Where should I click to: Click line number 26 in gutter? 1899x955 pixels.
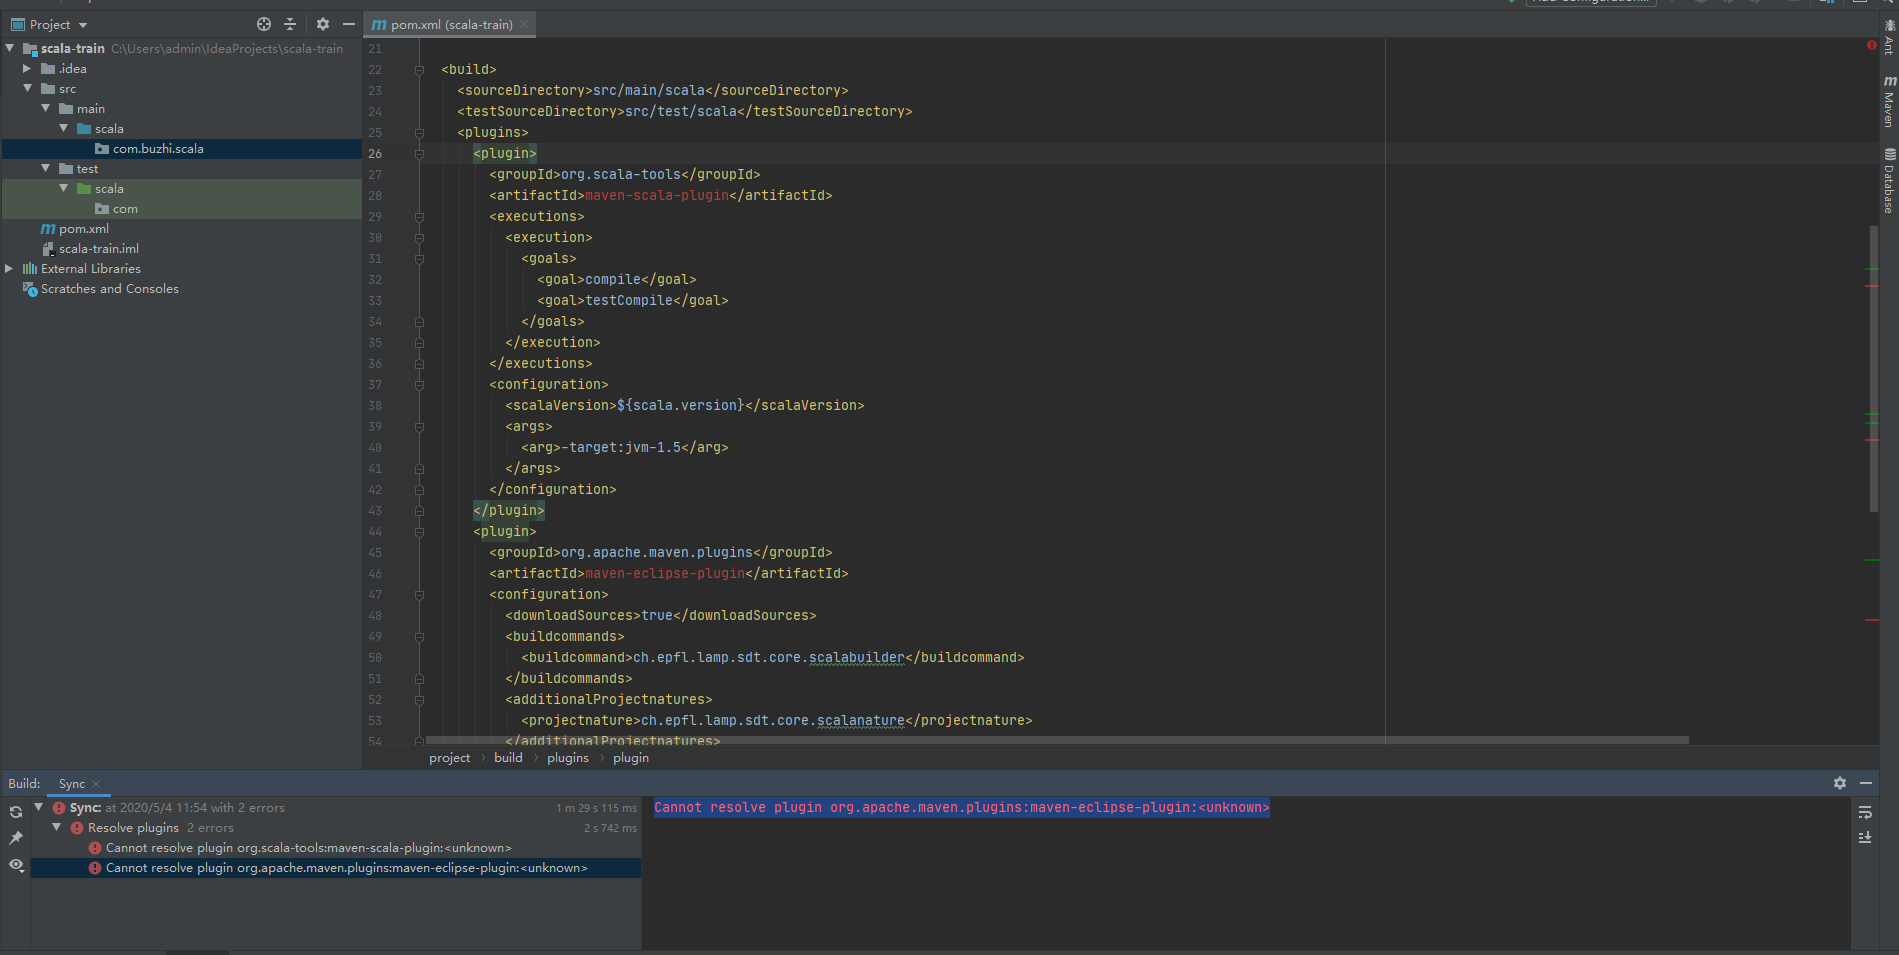click(x=375, y=154)
